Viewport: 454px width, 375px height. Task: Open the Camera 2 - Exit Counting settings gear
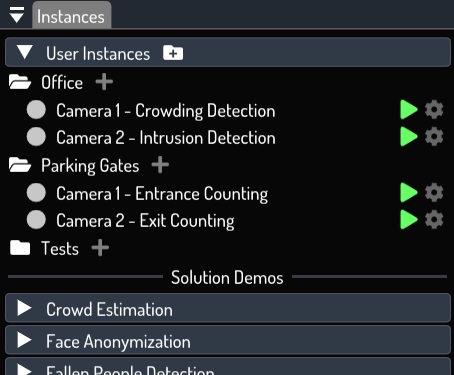click(434, 219)
